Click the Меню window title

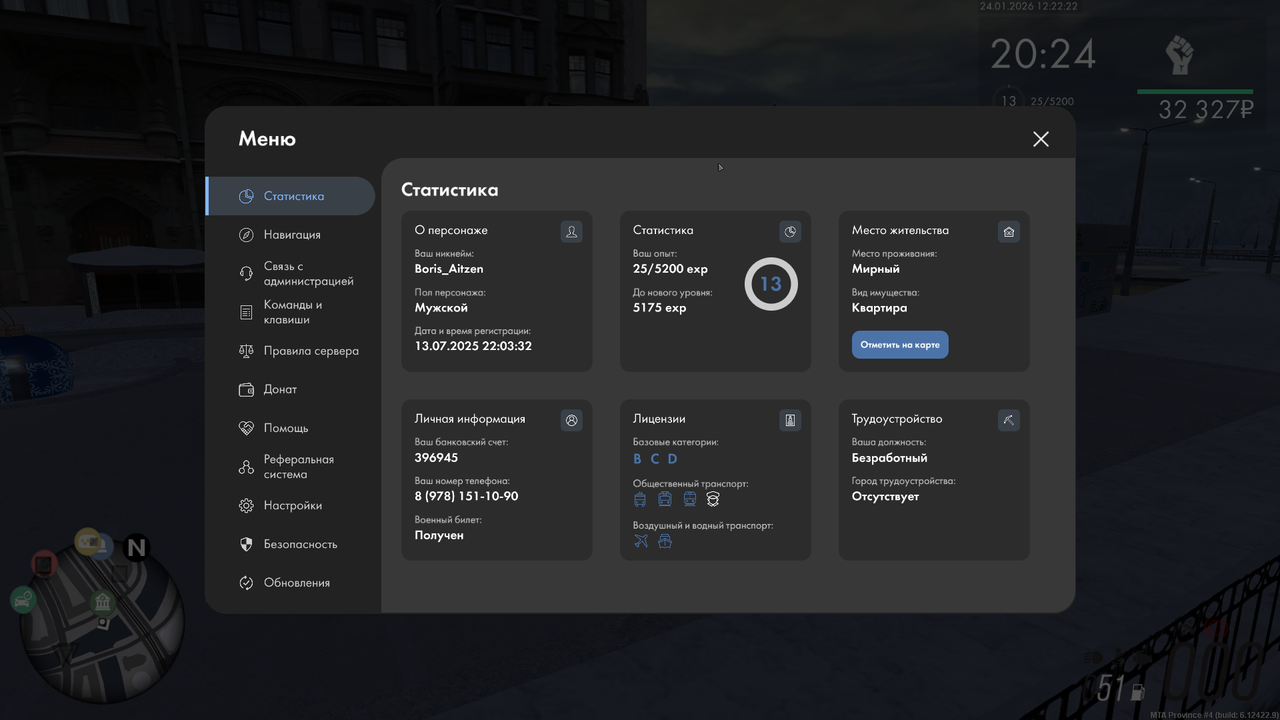pyautogui.click(x=267, y=139)
